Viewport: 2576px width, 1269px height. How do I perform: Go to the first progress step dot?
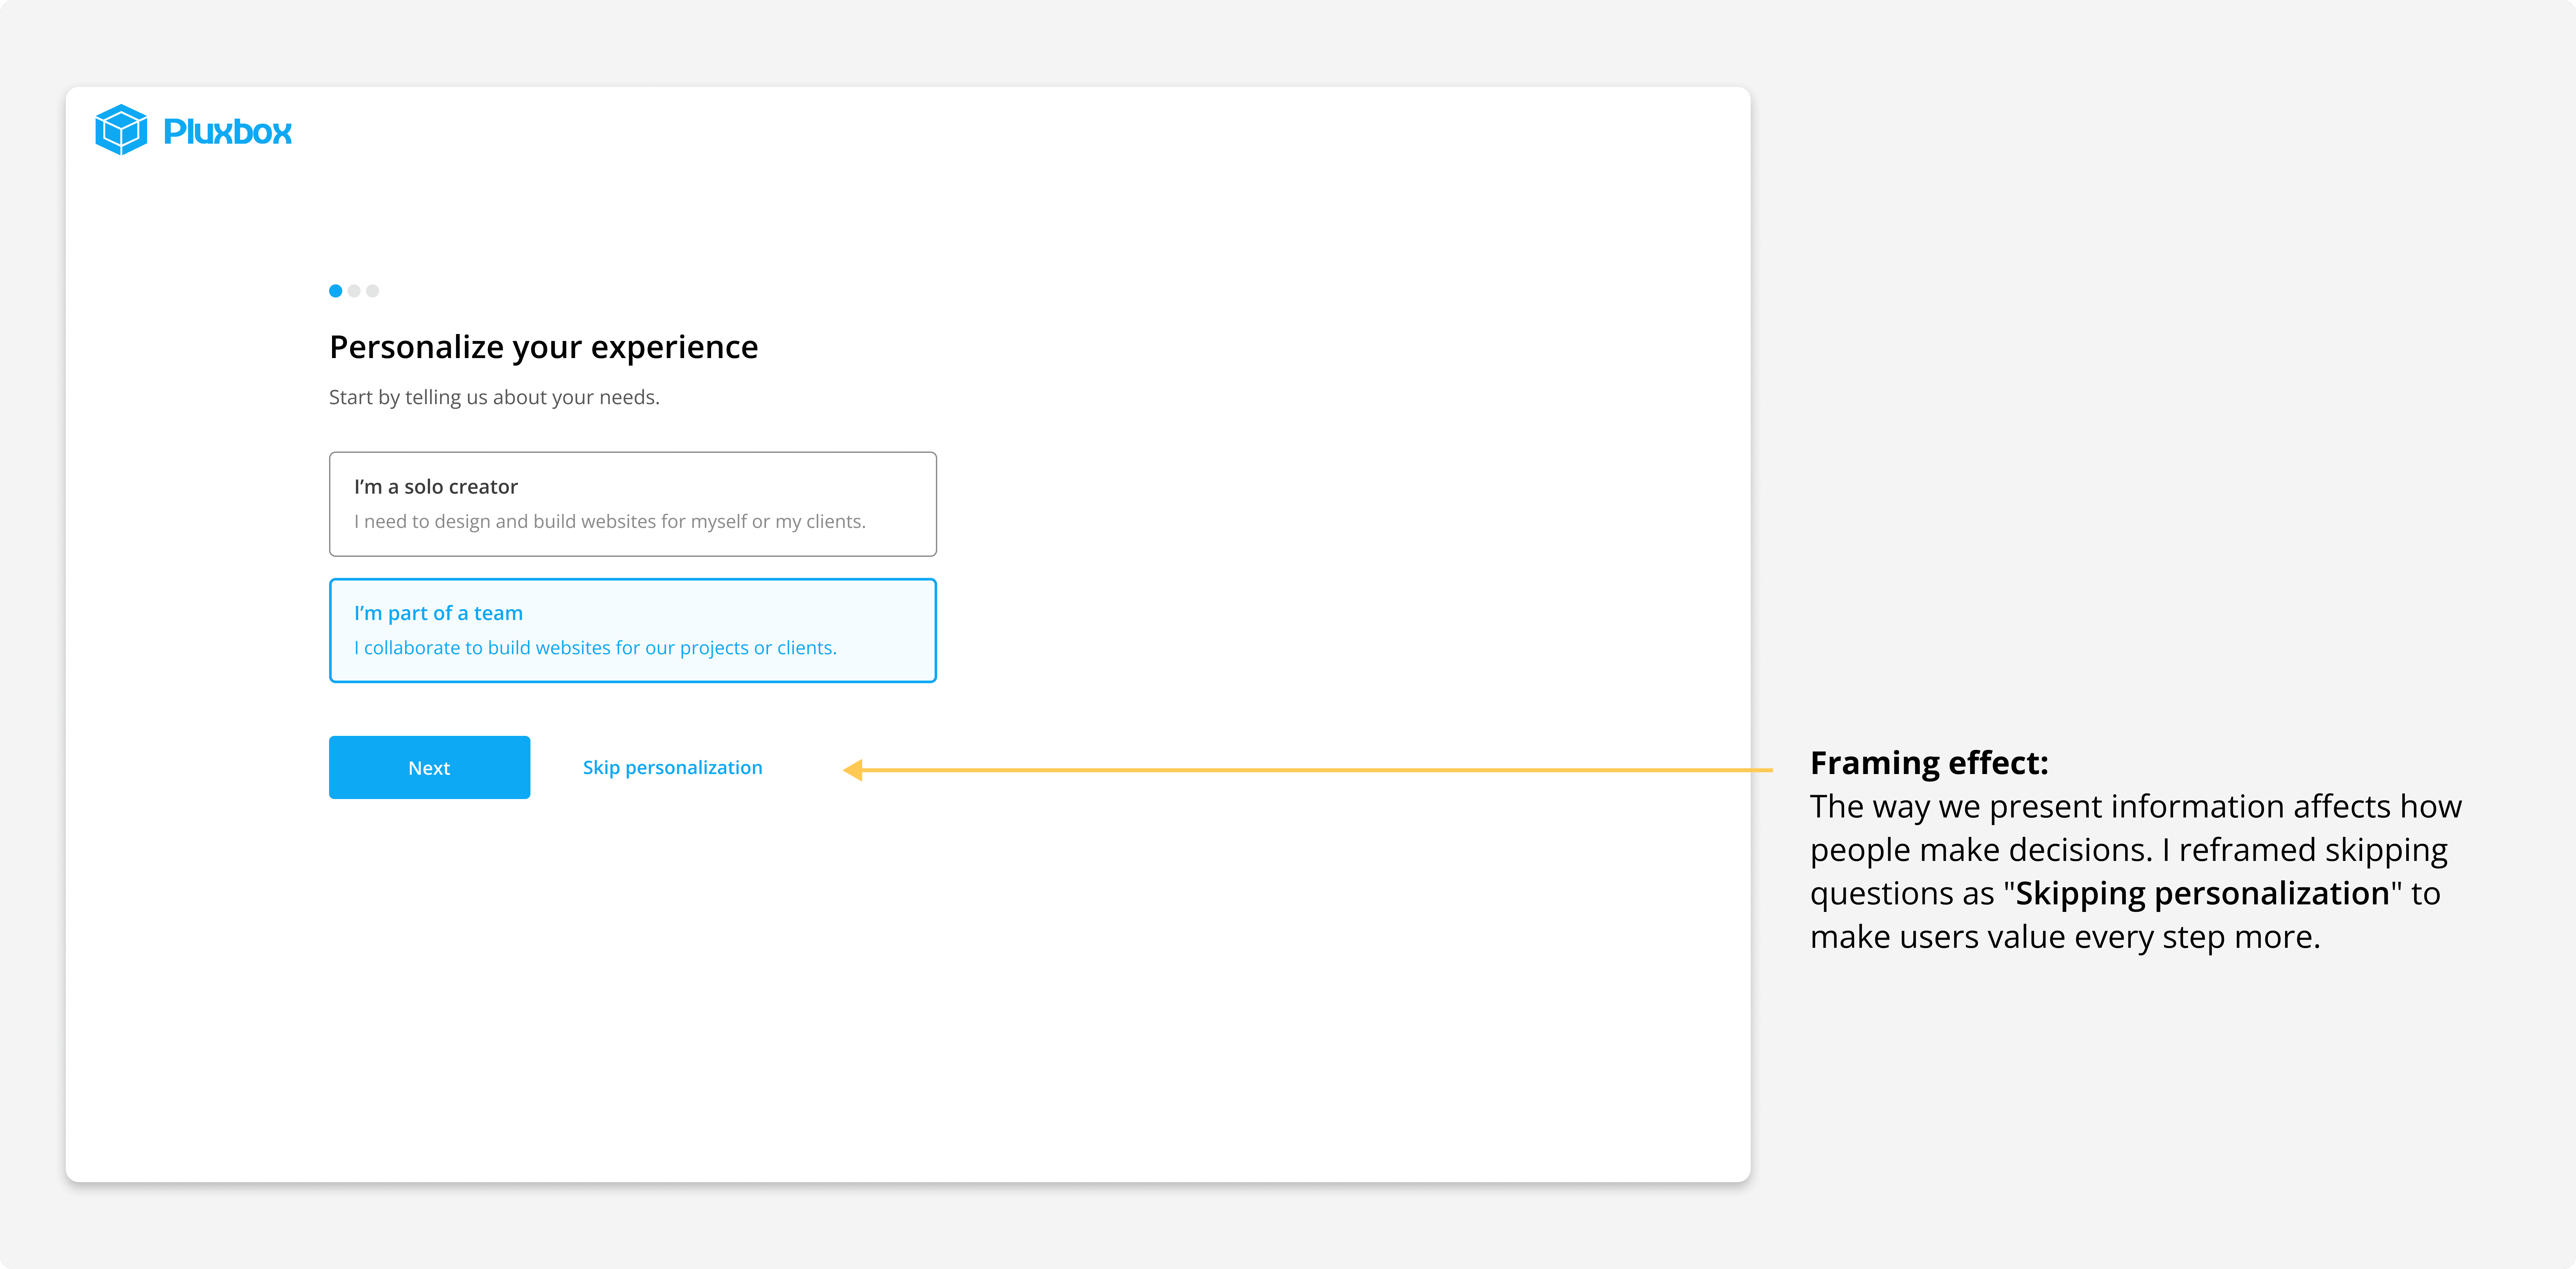click(x=336, y=291)
